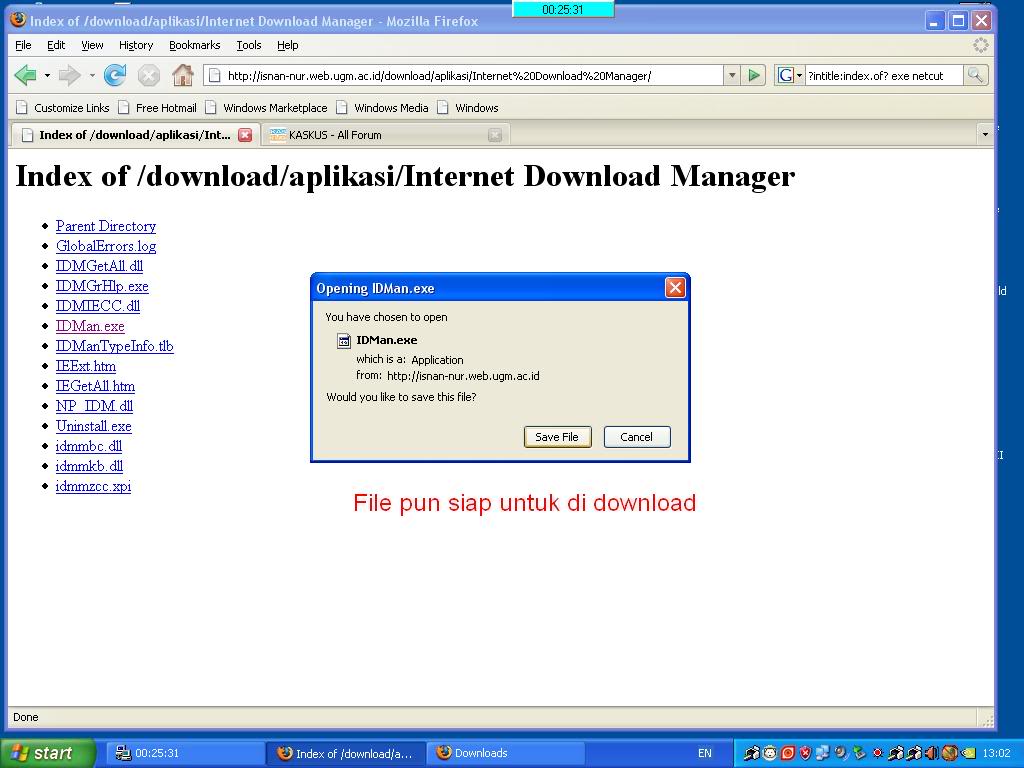Open the Edit menu
Image resolution: width=1024 pixels, height=768 pixels.
pyautogui.click(x=56, y=45)
